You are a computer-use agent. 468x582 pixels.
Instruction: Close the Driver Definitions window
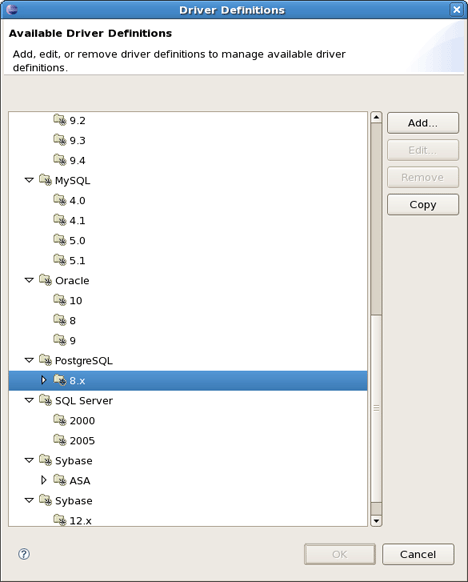456,10
